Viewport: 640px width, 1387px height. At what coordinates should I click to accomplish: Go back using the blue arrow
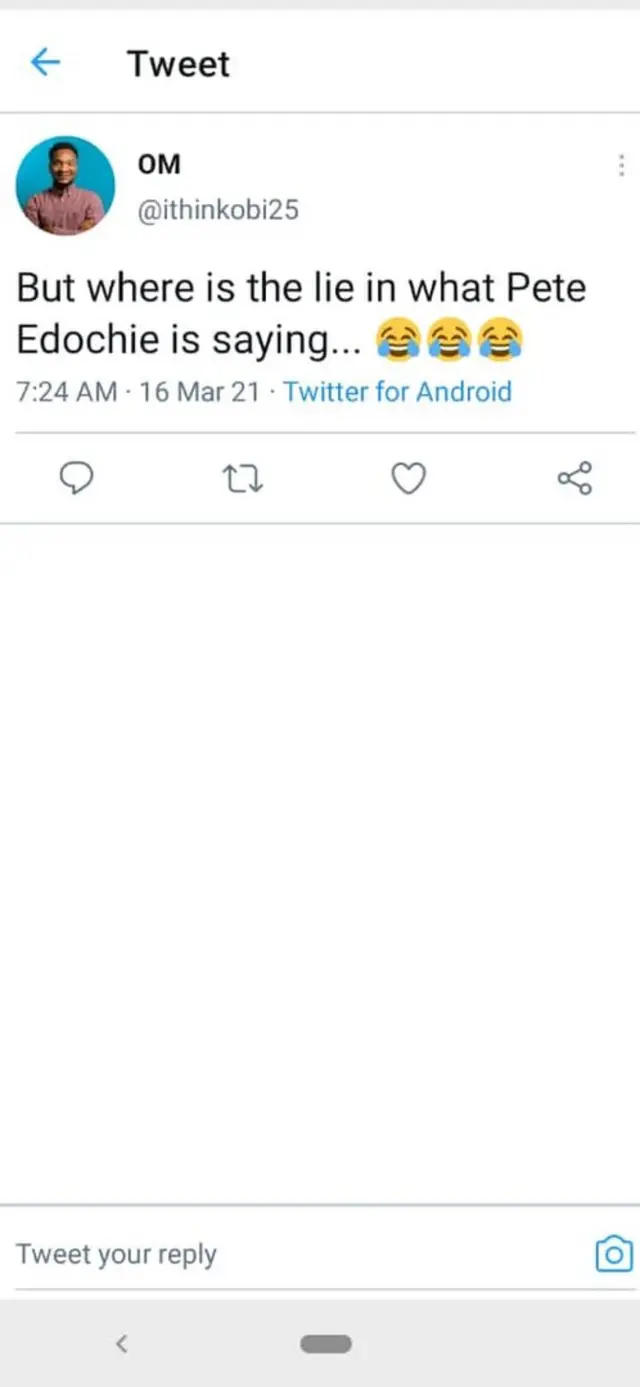(46, 64)
